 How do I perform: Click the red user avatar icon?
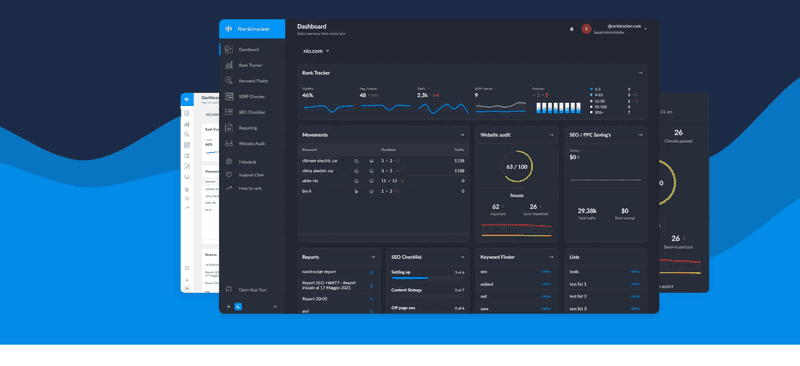[586, 29]
